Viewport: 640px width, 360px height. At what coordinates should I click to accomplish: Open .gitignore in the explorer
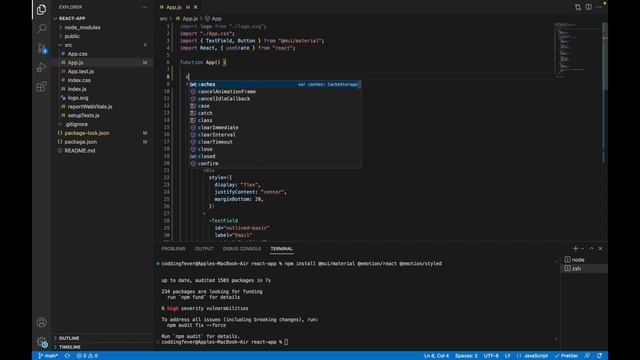[76, 124]
